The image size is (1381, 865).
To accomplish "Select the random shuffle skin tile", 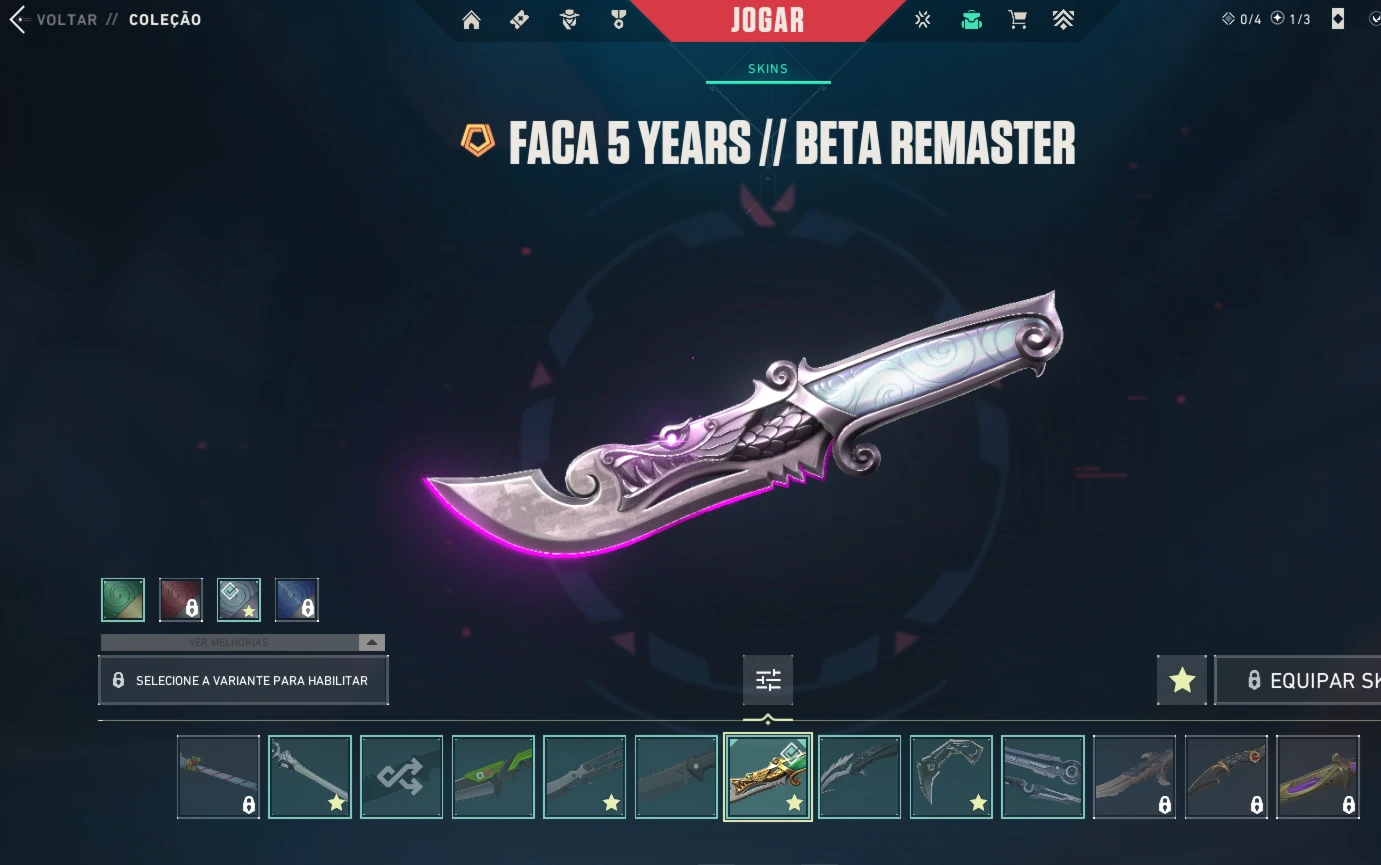I will pos(401,777).
